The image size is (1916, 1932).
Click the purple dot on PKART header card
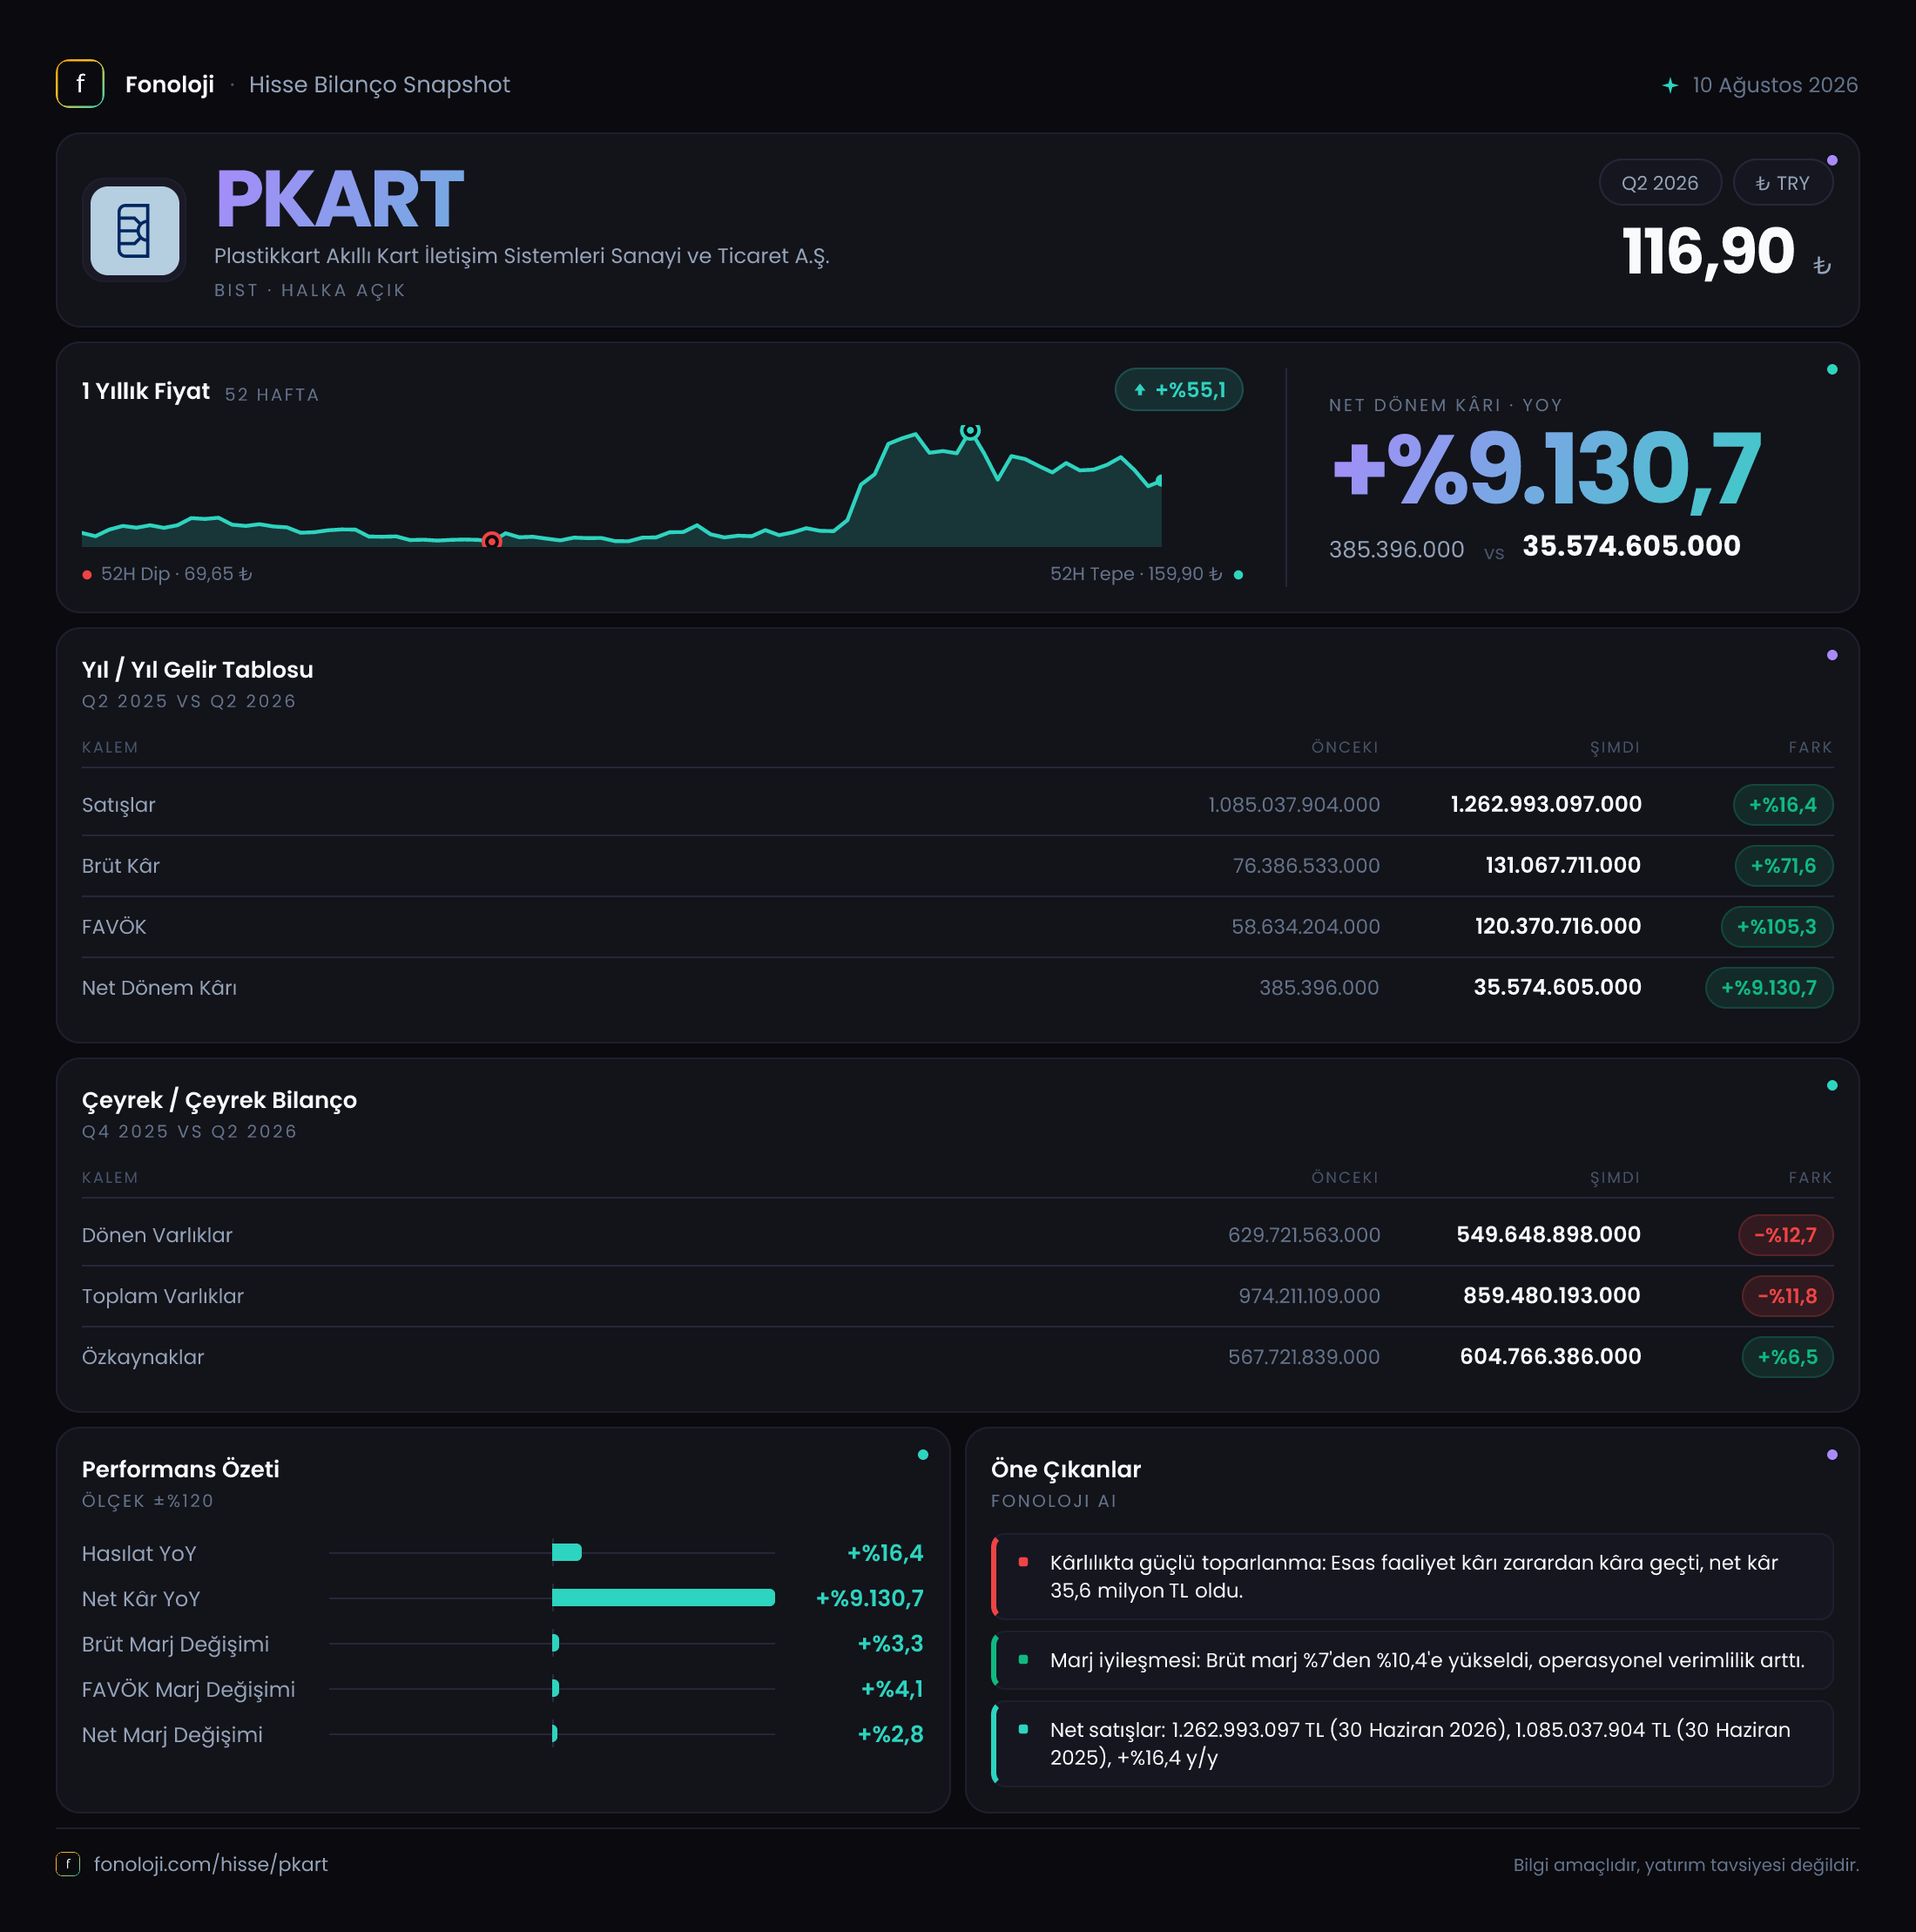(x=1832, y=160)
